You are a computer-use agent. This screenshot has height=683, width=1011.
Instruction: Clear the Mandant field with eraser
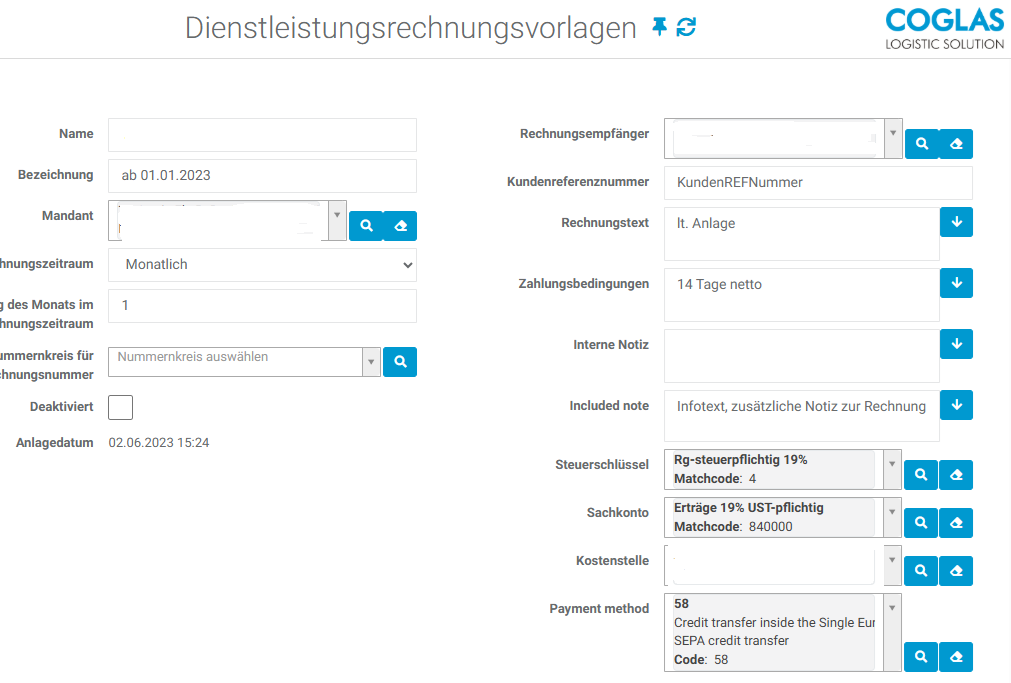pos(400,226)
